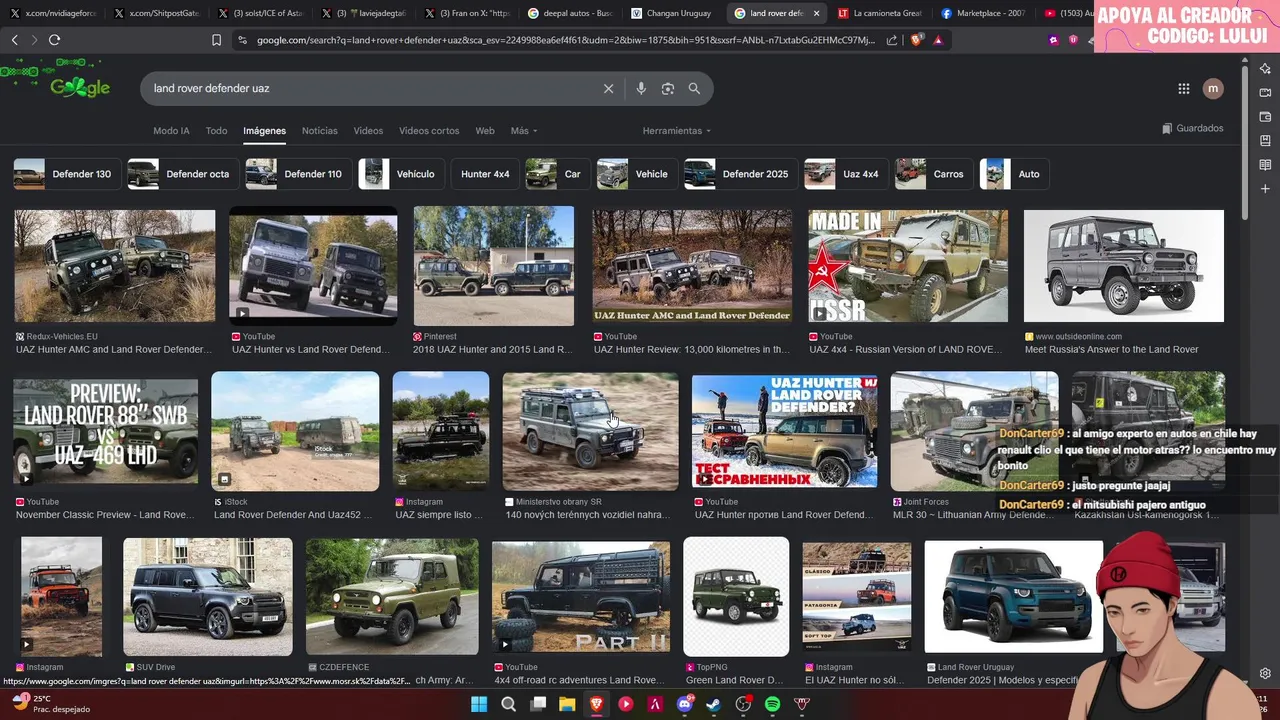Close the active land rover defender tab
1280x720 pixels.
pyautogui.click(x=816, y=13)
